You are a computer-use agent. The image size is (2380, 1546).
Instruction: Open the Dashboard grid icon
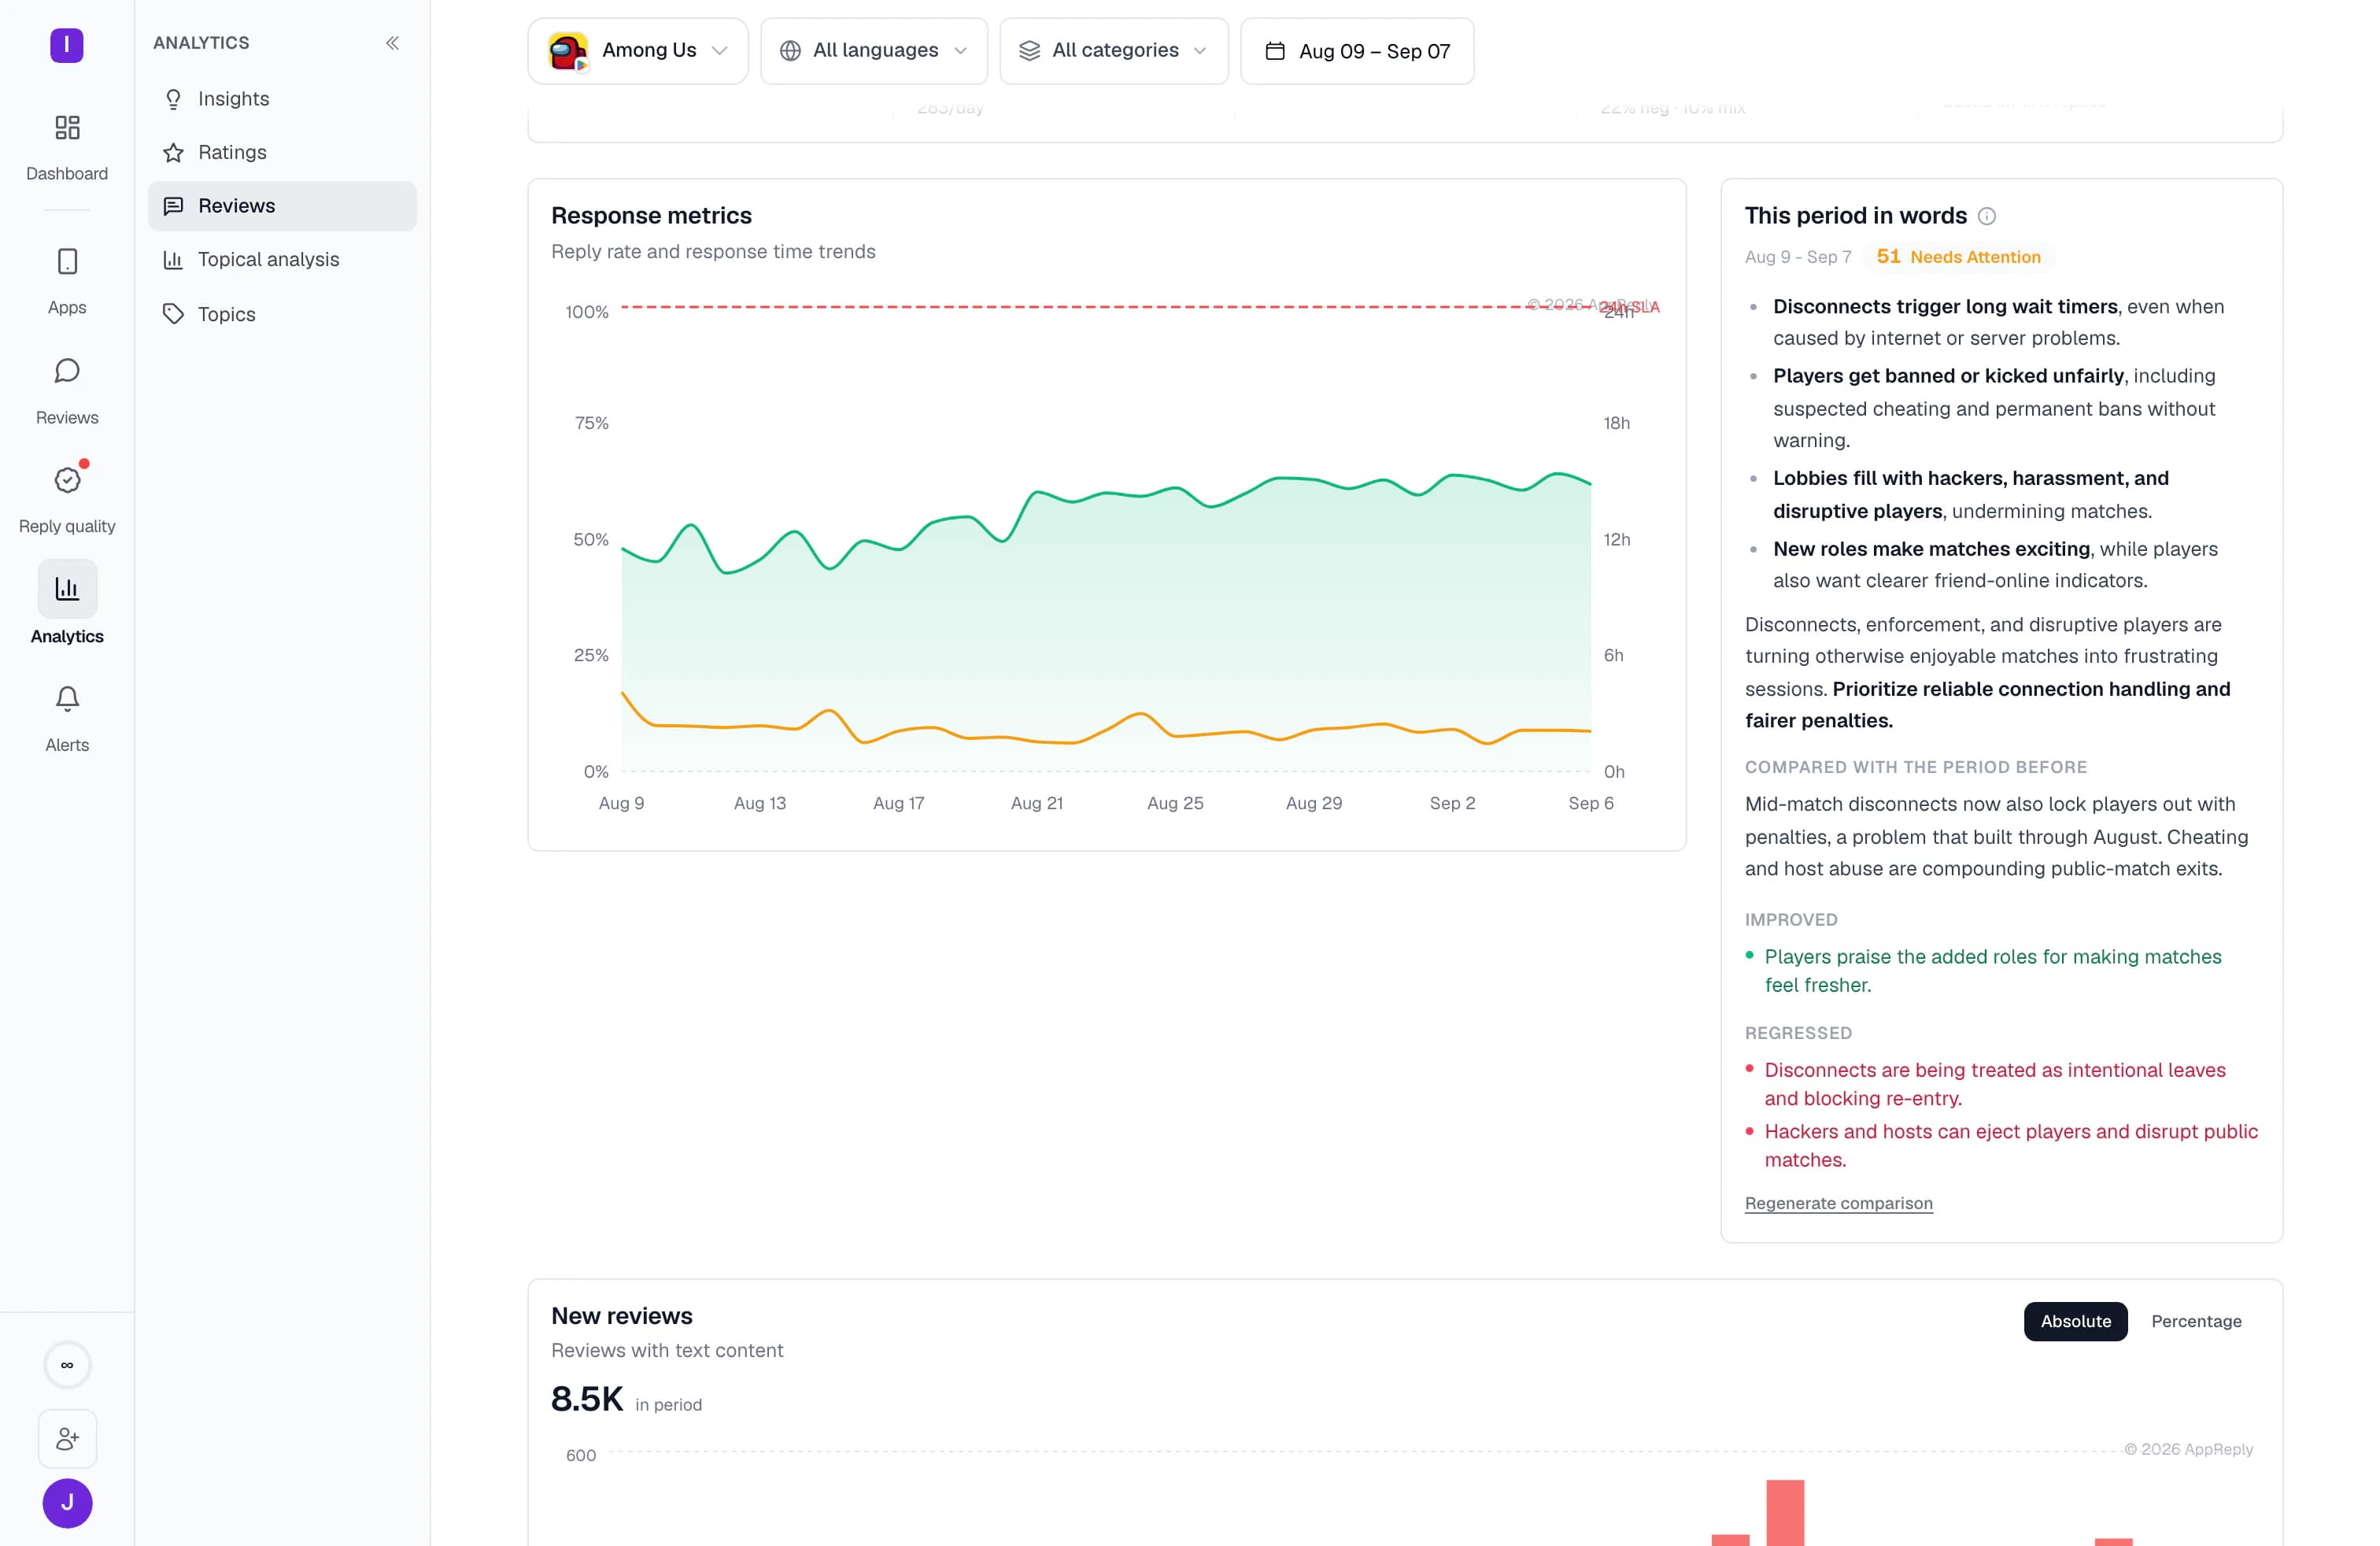click(x=67, y=128)
